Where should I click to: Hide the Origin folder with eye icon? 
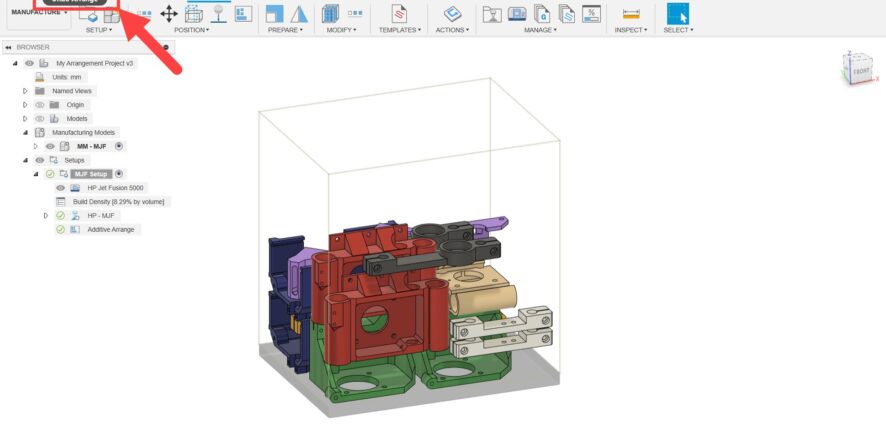pyautogui.click(x=40, y=105)
